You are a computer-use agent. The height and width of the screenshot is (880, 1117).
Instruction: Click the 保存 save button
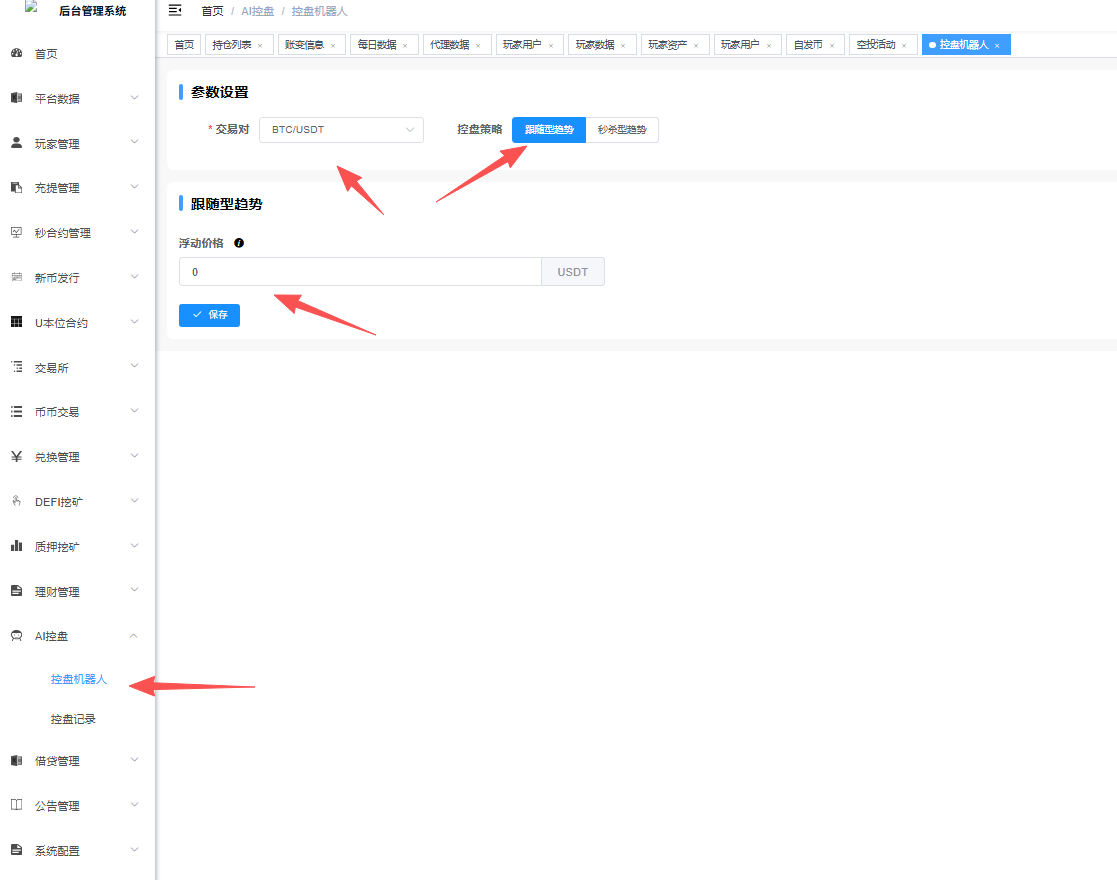coord(209,315)
